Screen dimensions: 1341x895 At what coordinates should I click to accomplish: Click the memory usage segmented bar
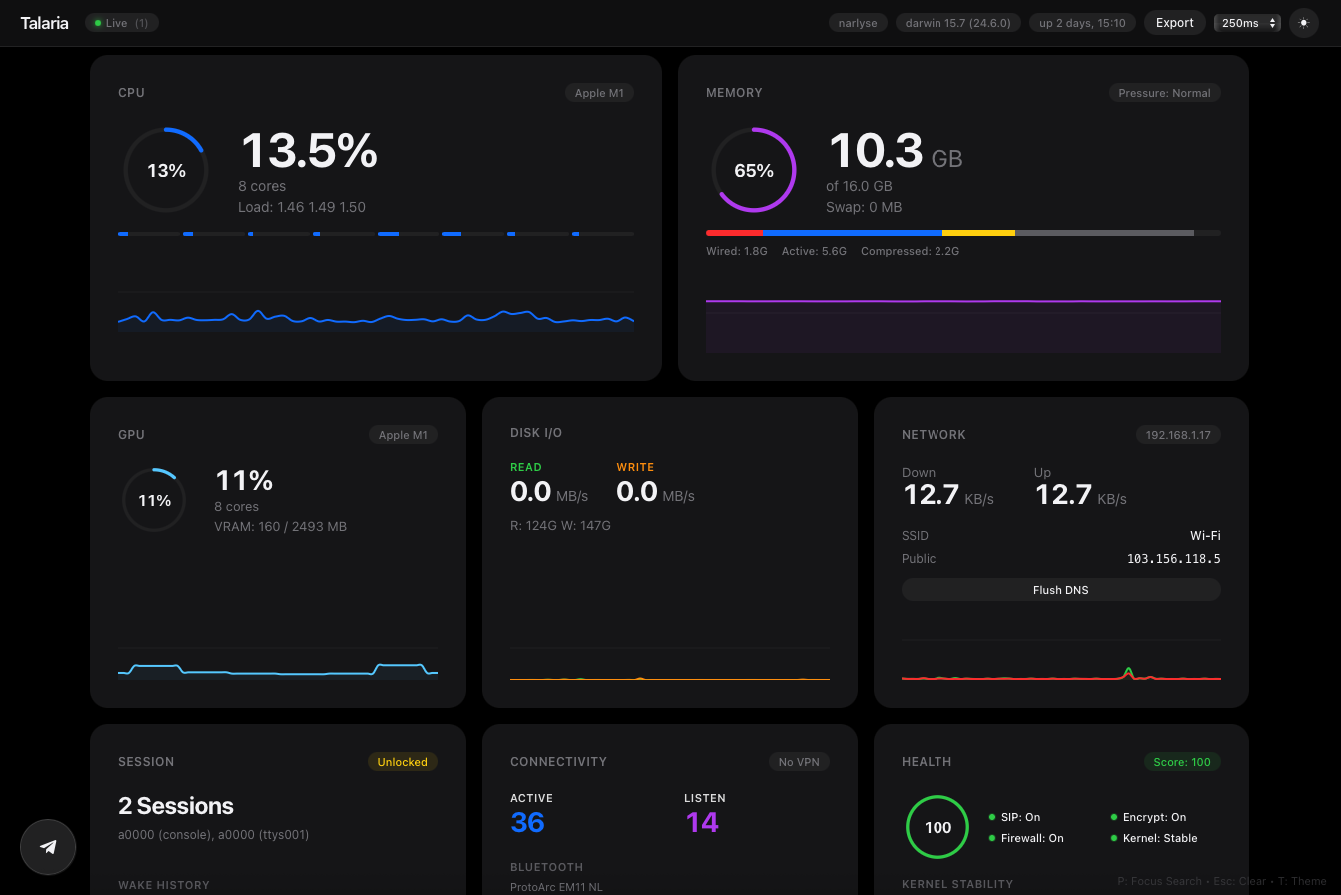[x=963, y=233]
